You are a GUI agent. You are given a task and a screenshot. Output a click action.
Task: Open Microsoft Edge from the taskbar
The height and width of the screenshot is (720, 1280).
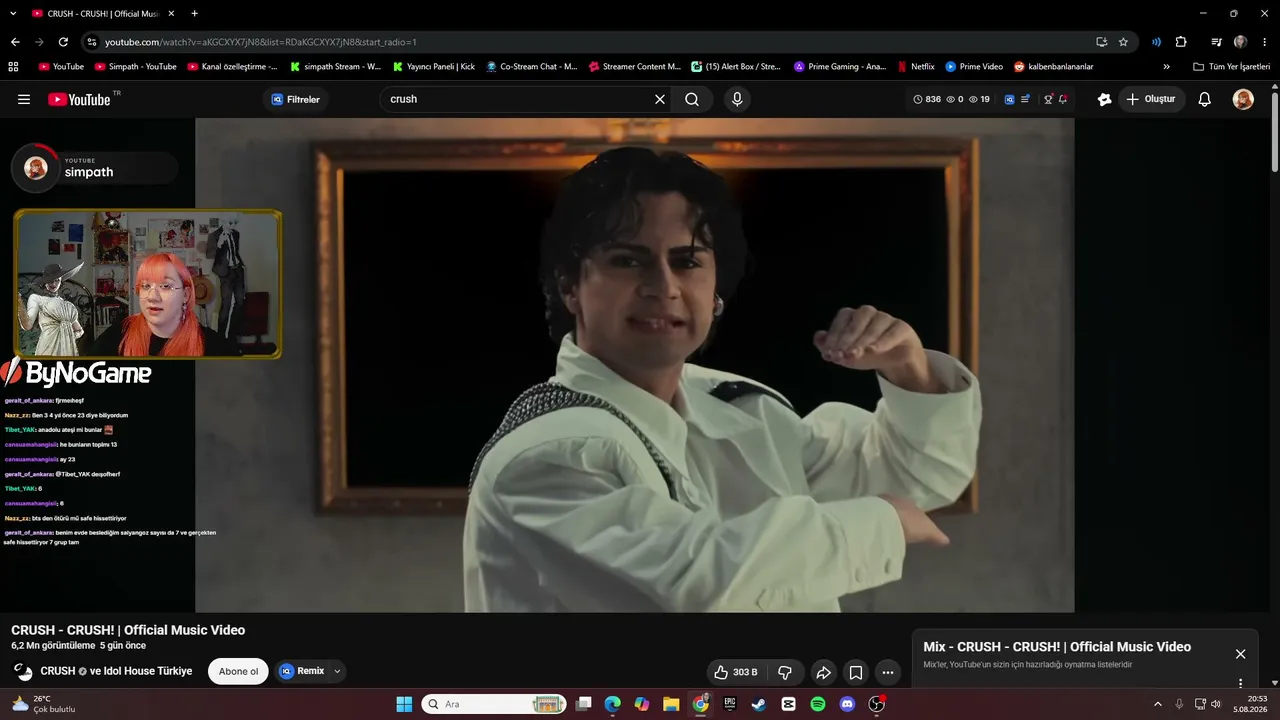coord(612,704)
